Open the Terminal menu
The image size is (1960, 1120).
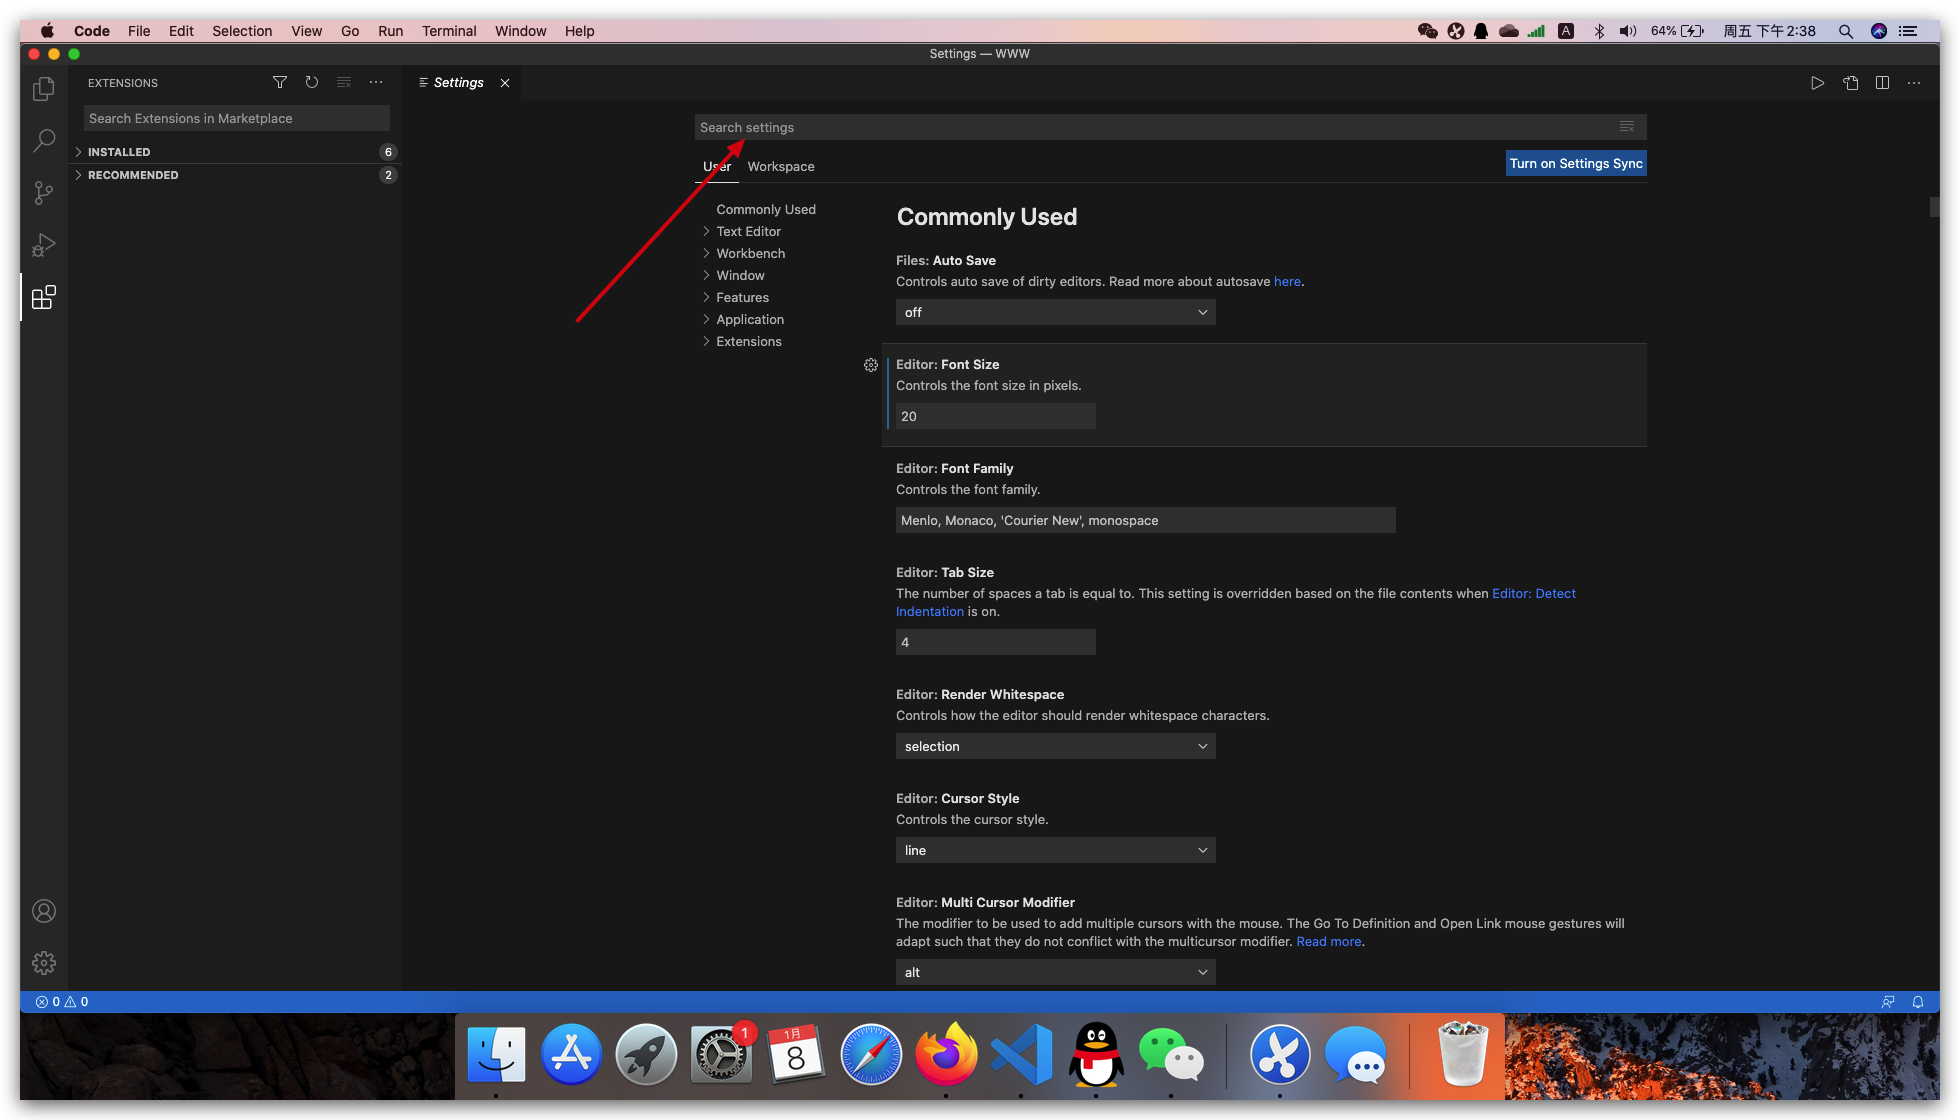click(448, 31)
